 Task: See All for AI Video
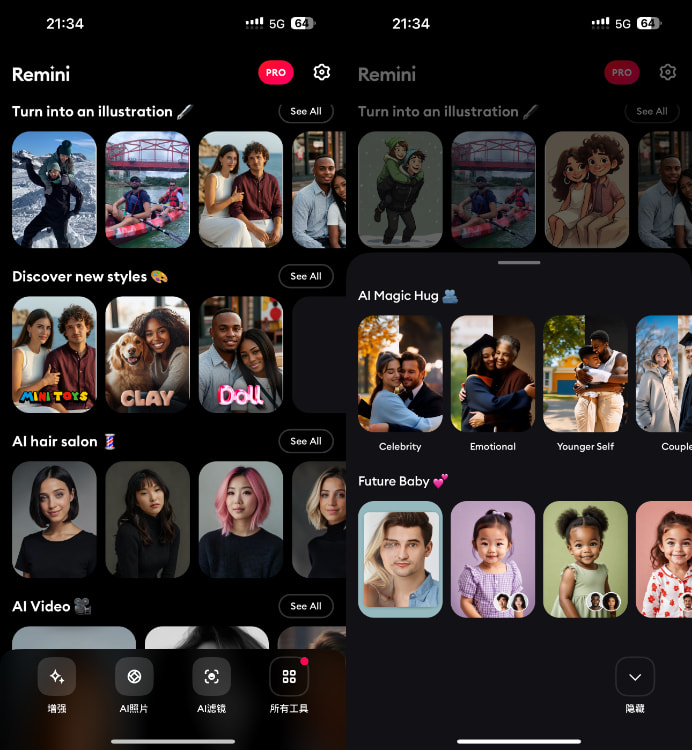click(306, 606)
